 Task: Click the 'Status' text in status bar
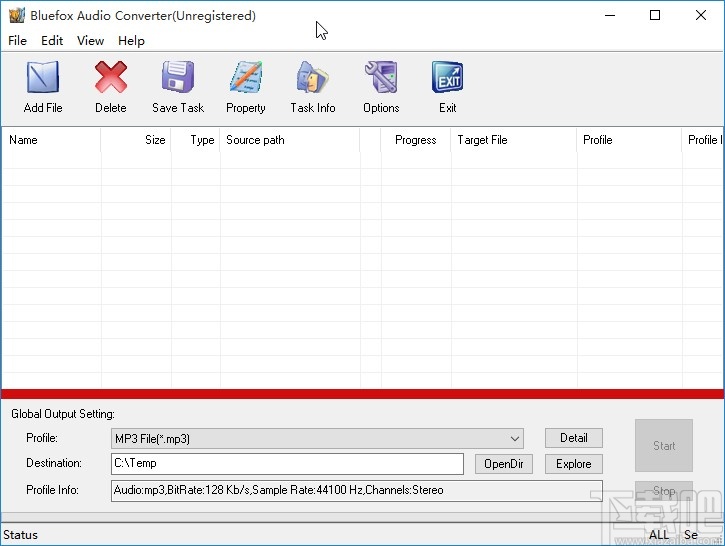[x=20, y=535]
